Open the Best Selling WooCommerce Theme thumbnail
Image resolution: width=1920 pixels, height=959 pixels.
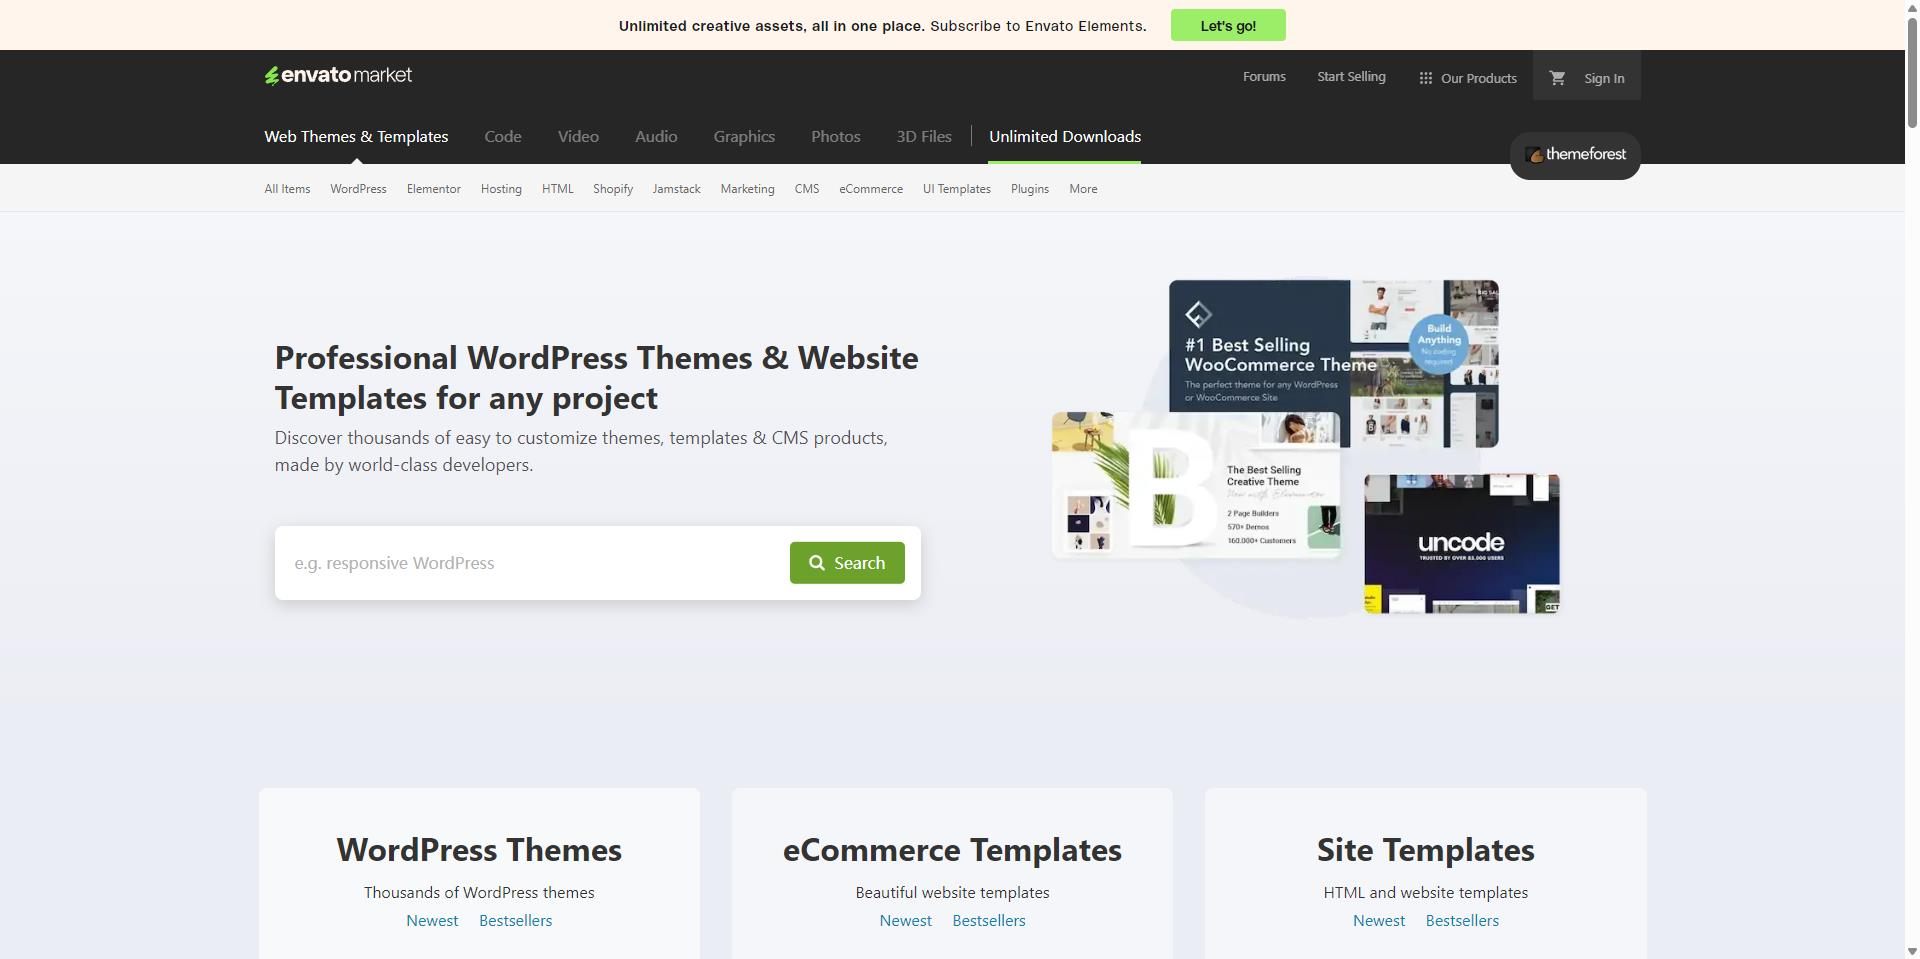1333,364
